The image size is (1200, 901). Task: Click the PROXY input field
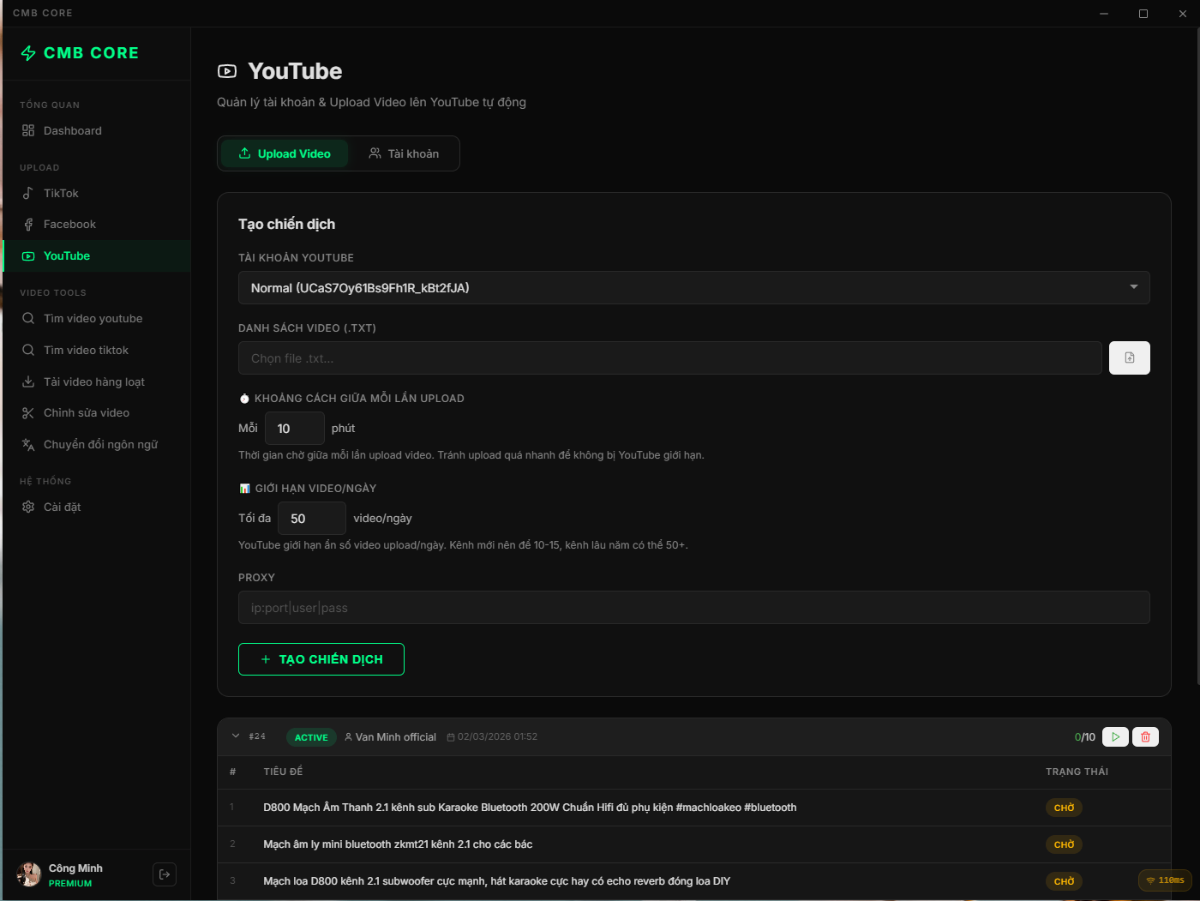point(694,607)
